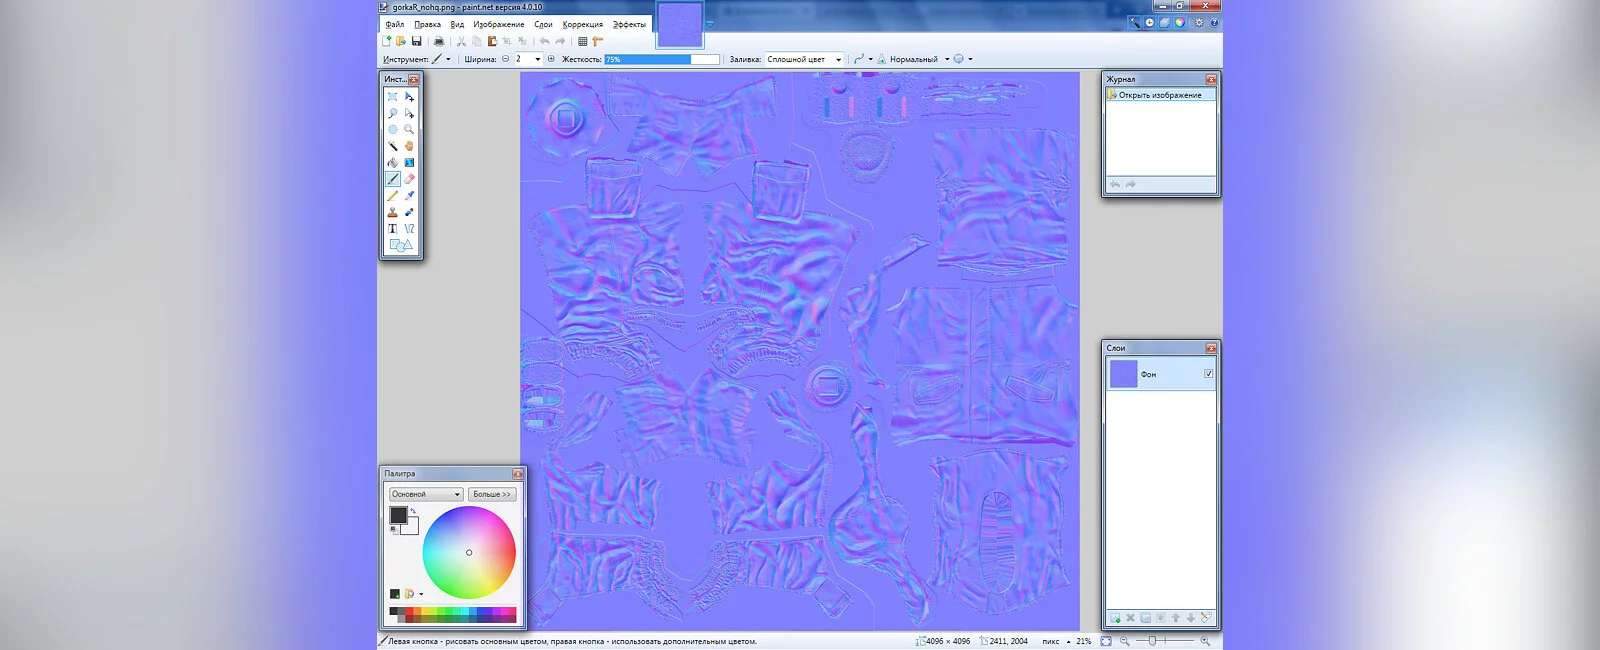Open the Settings gear icon

point(1199,22)
